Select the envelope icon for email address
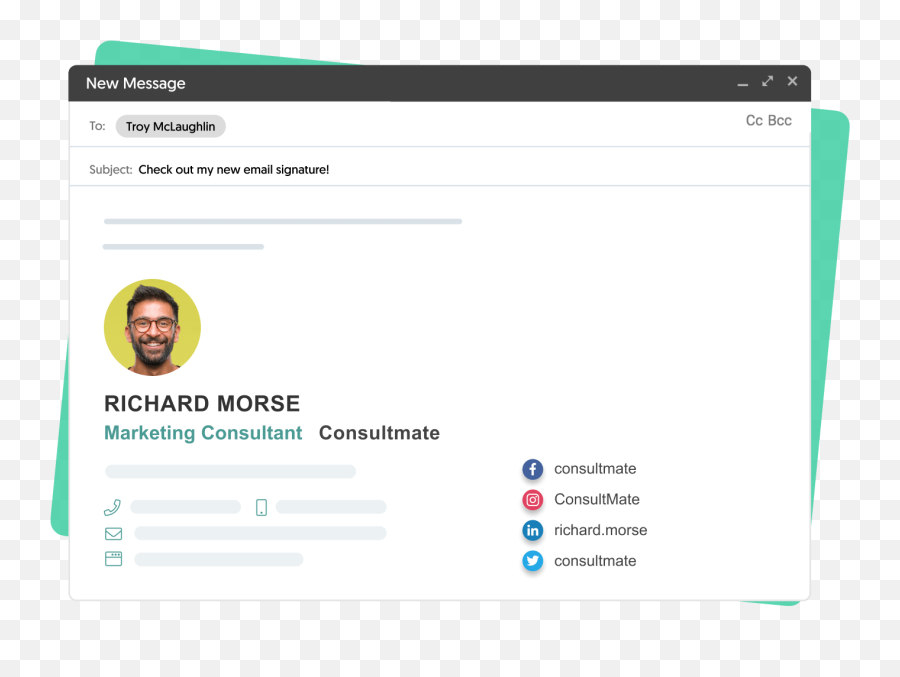This screenshot has height=677, width=900. click(113, 533)
